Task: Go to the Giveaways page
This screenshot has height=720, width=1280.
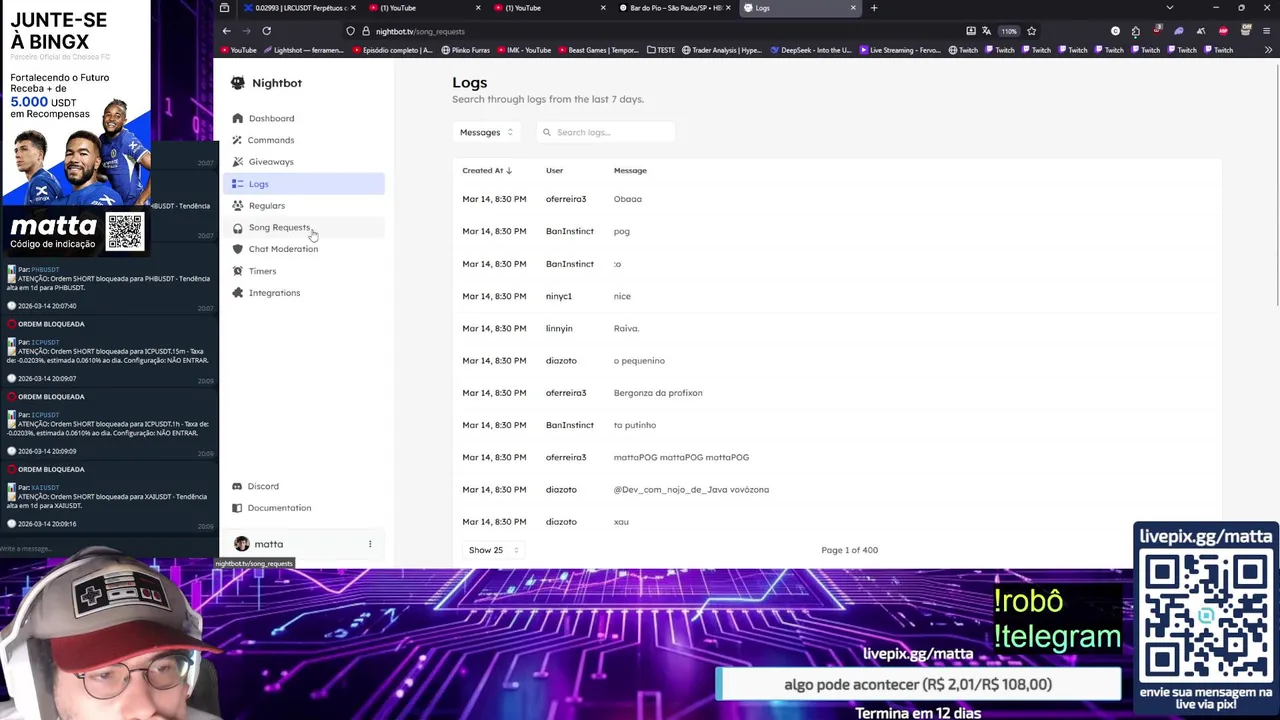Action: coord(305,162)
